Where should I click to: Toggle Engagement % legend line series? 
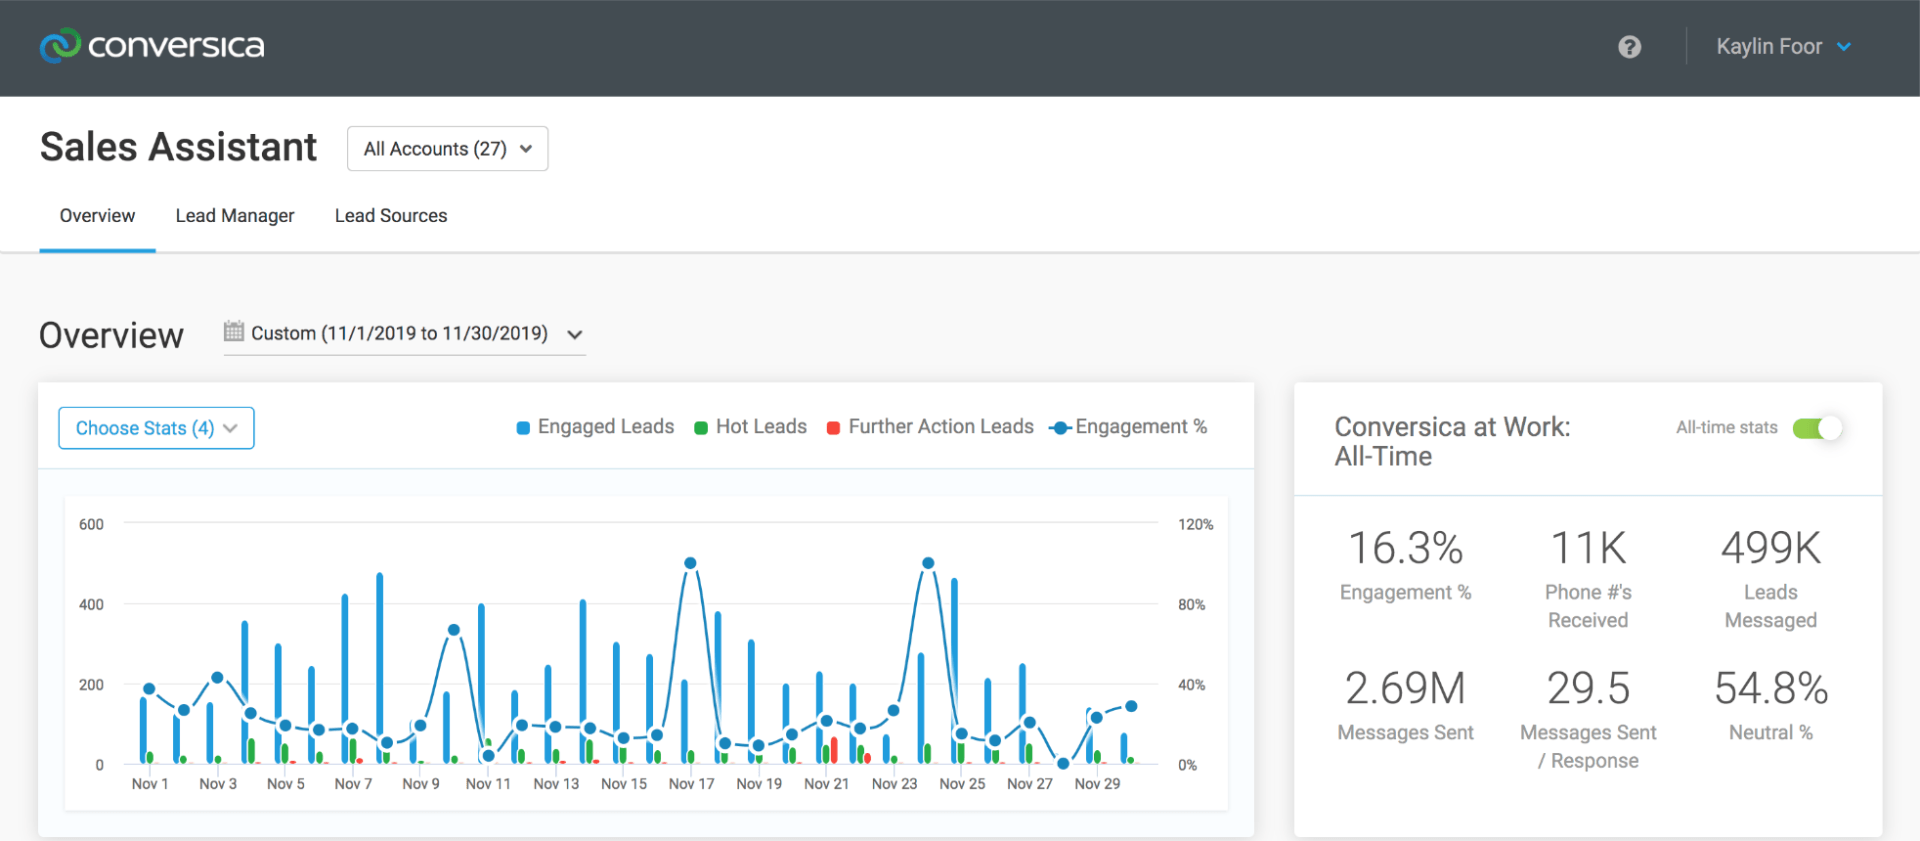[x=1128, y=427]
